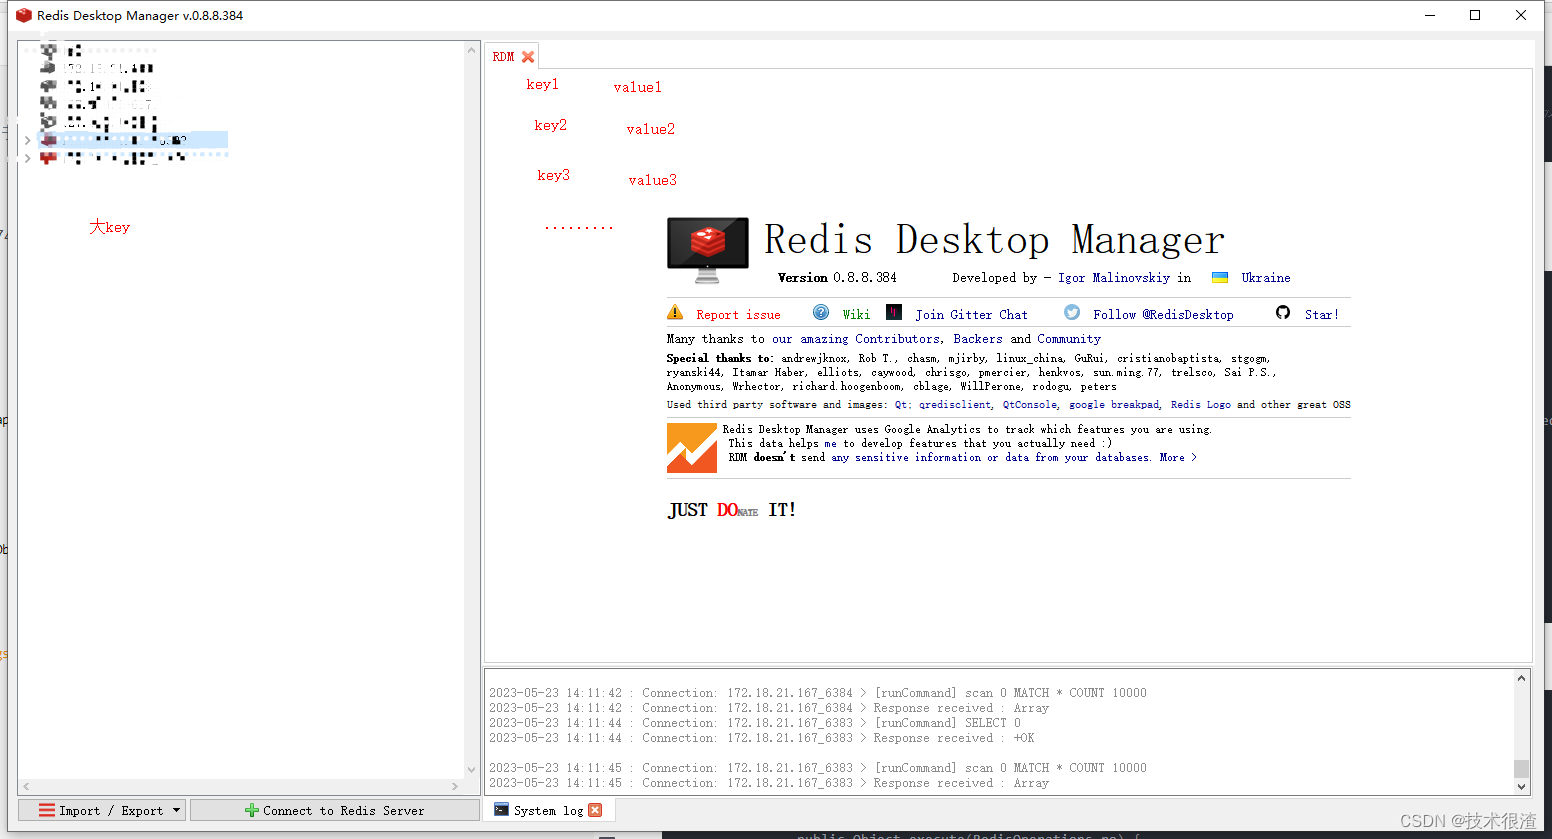Open the Contributors link

(897, 339)
